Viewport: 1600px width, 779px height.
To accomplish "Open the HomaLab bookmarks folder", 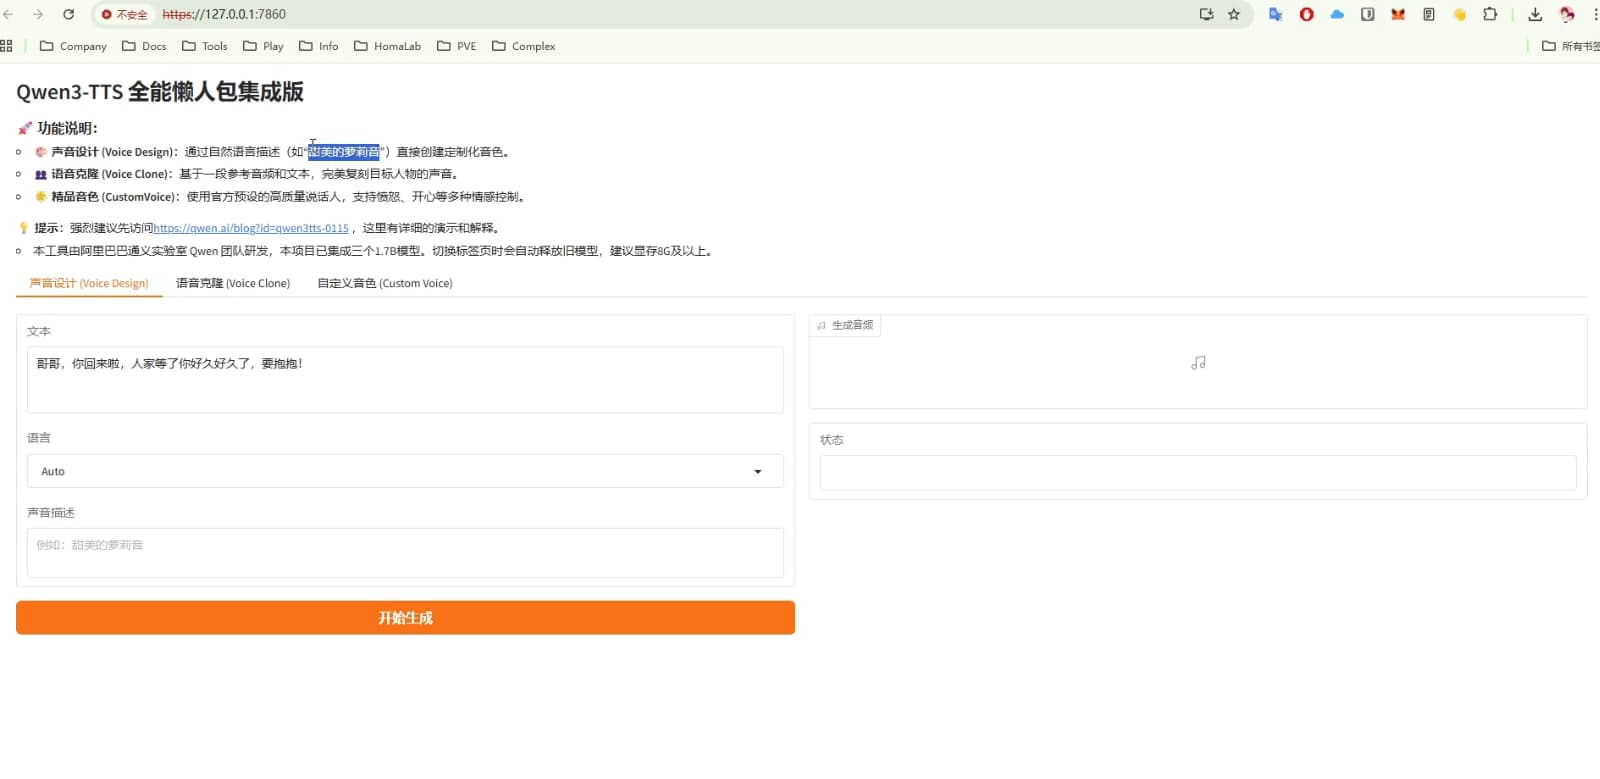I will point(387,46).
